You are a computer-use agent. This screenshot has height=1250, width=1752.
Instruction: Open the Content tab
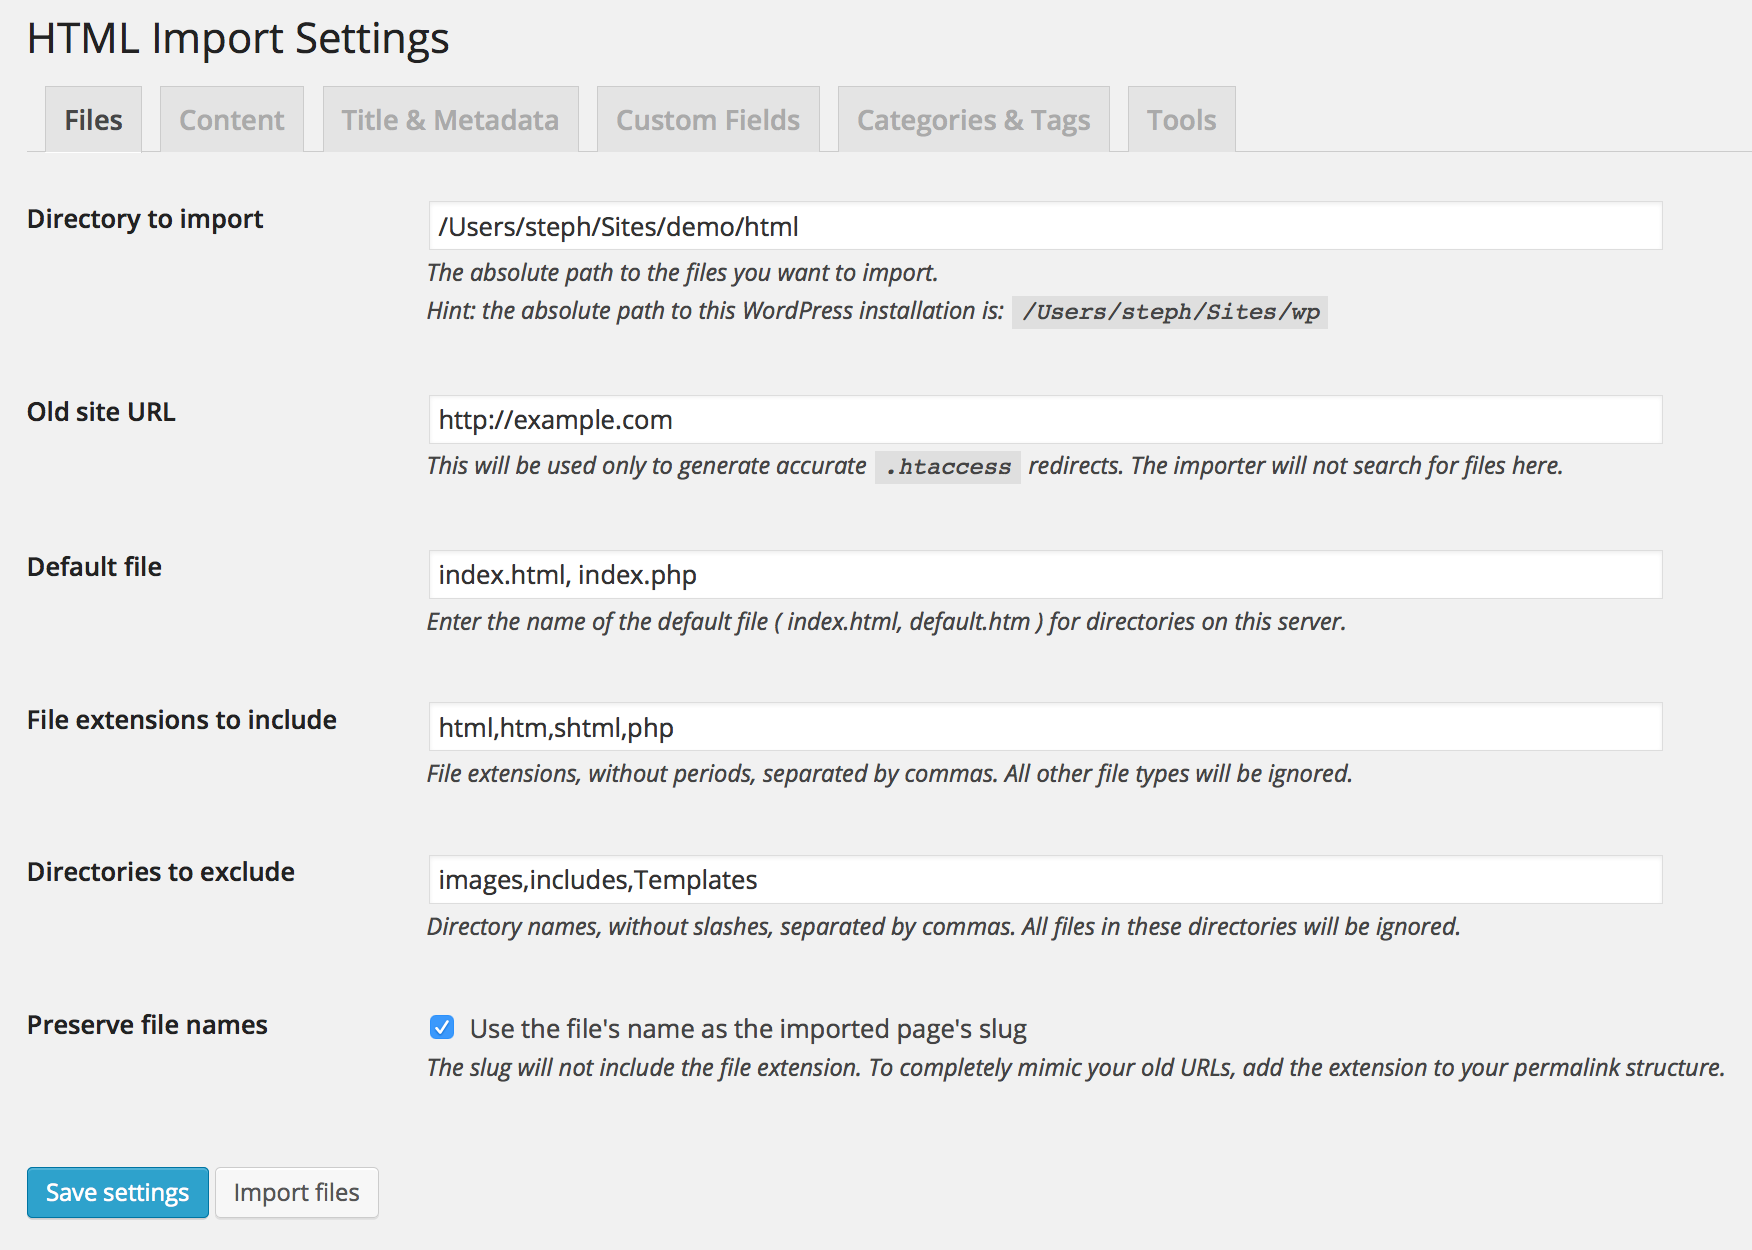point(231,120)
